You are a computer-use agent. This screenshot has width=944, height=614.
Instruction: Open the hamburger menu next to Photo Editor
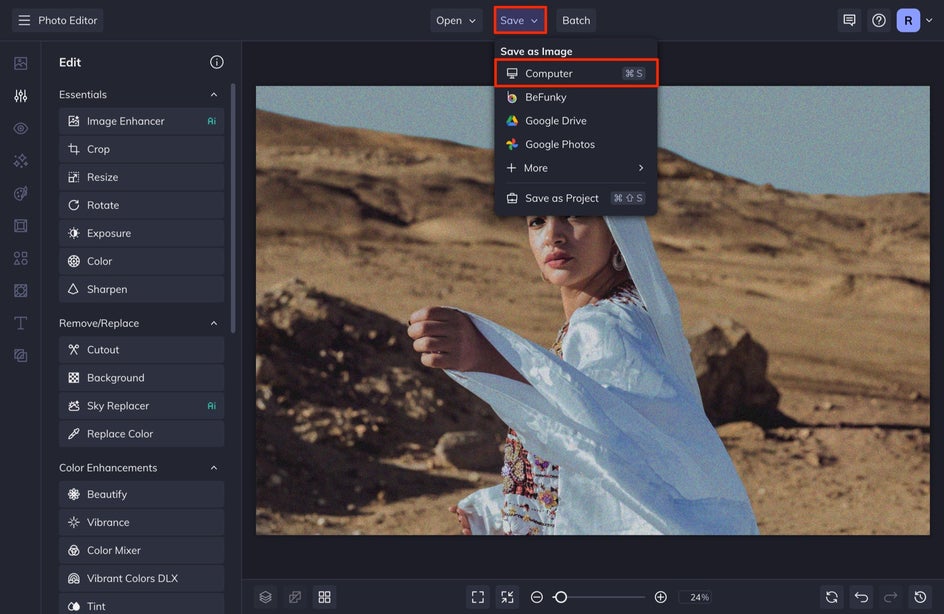[x=23, y=20]
